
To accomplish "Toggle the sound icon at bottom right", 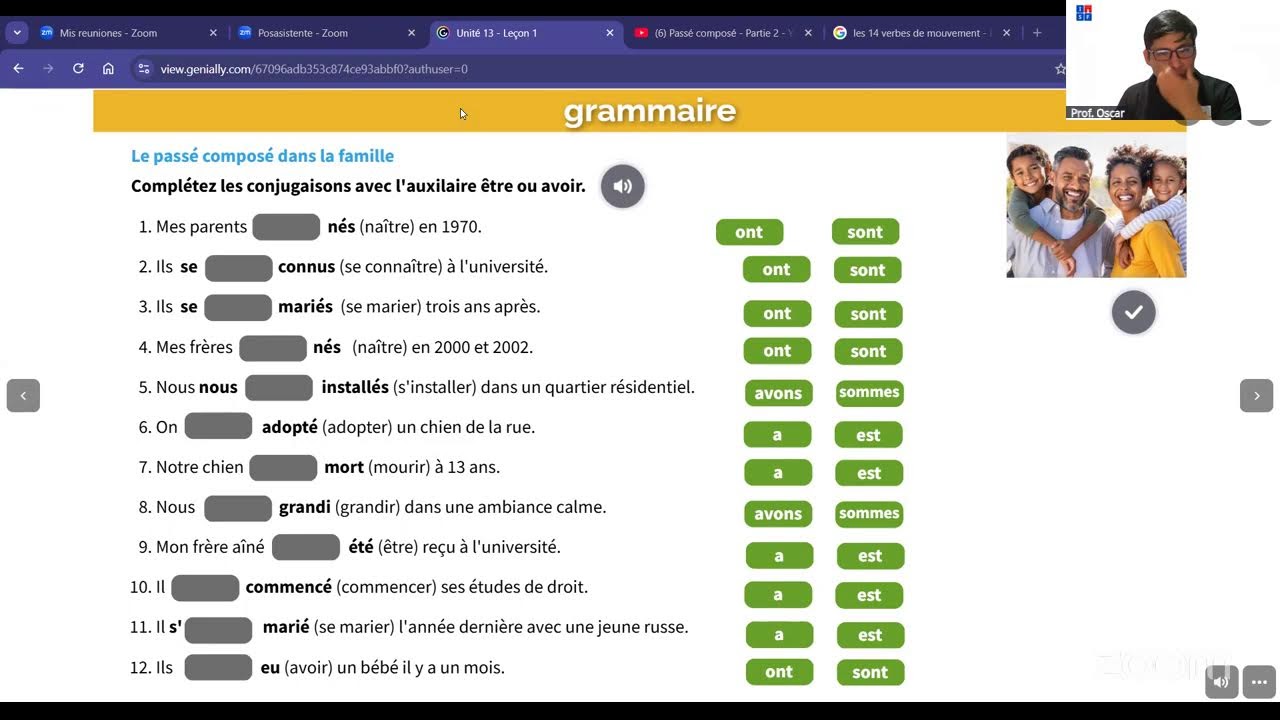I will (1221, 682).
